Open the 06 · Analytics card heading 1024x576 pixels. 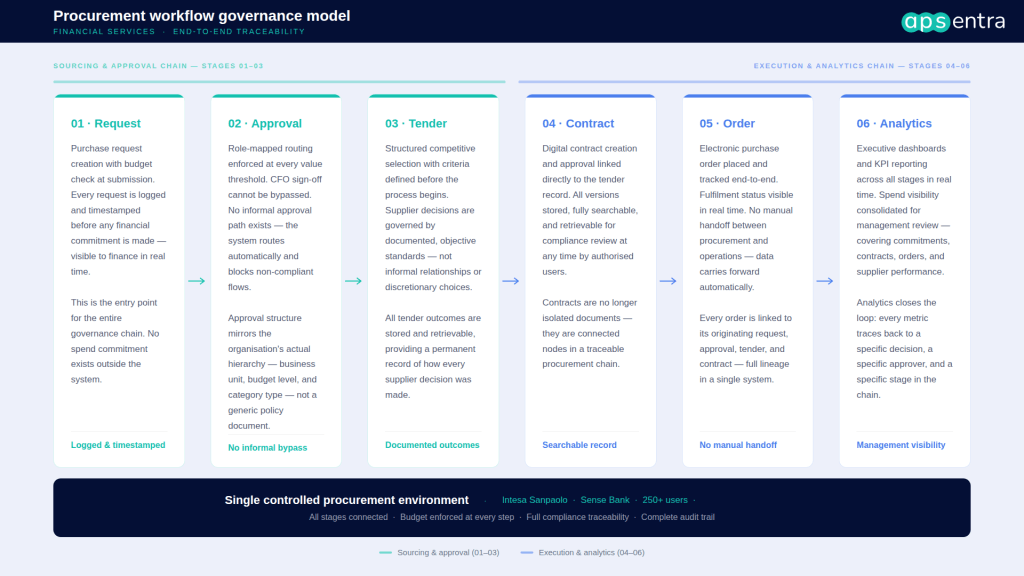(x=894, y=123)
